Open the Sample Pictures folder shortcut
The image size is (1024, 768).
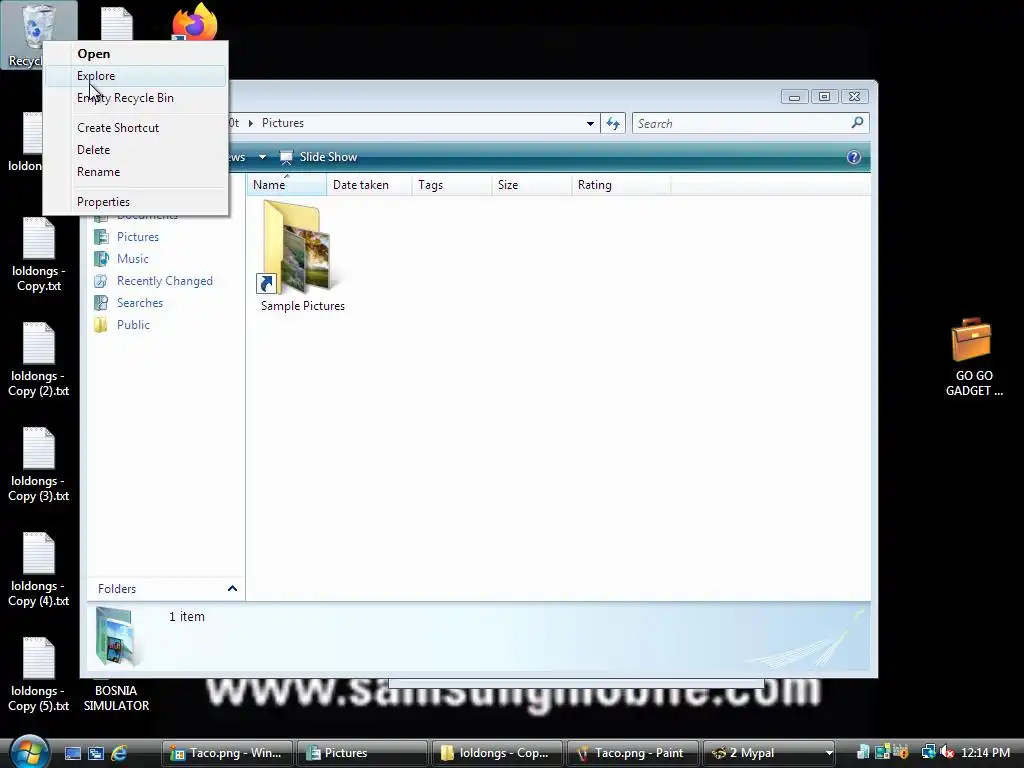coord(302,256)
